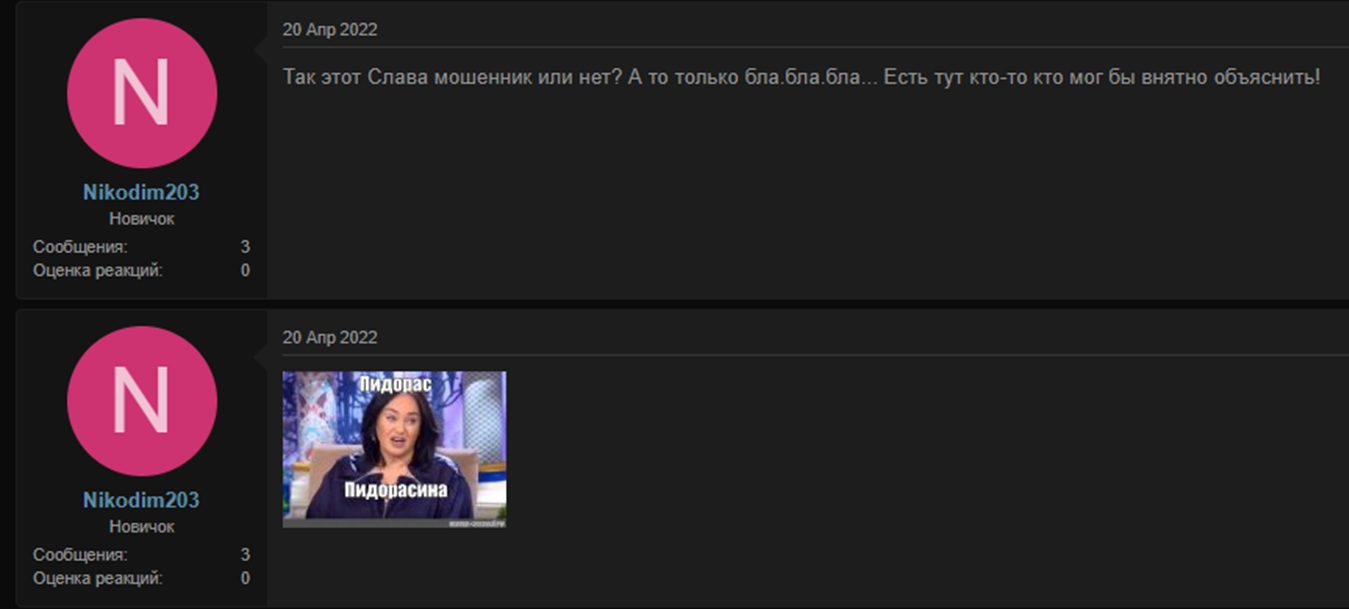The width and height of the screenshot is (1349, 609).
Task: Open Nikodim203 profile link in first post
Action: [x=141, y=192]
